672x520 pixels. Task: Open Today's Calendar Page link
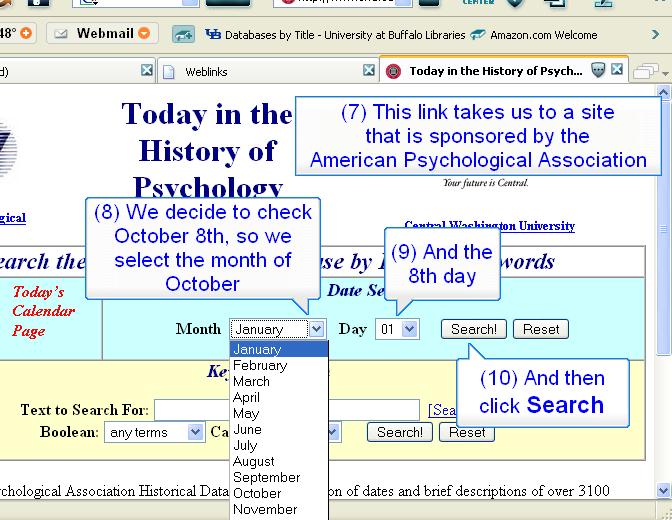pyautogui.click(x=43, y=312)
